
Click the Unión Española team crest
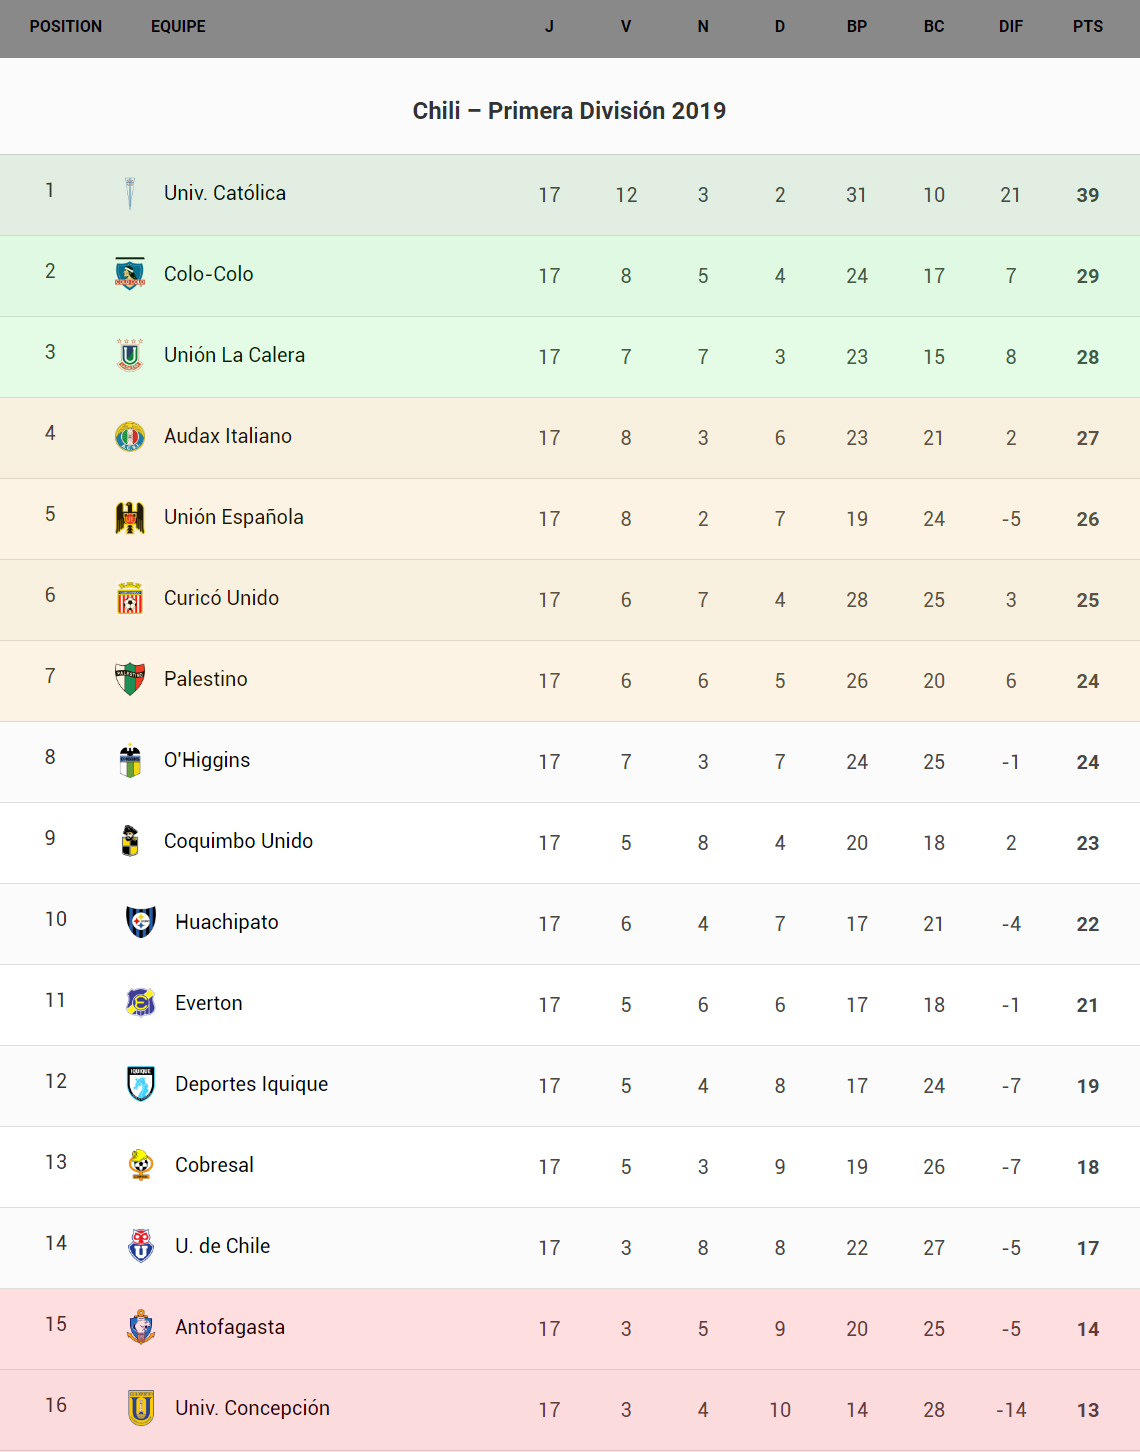(x=130, y=517)
